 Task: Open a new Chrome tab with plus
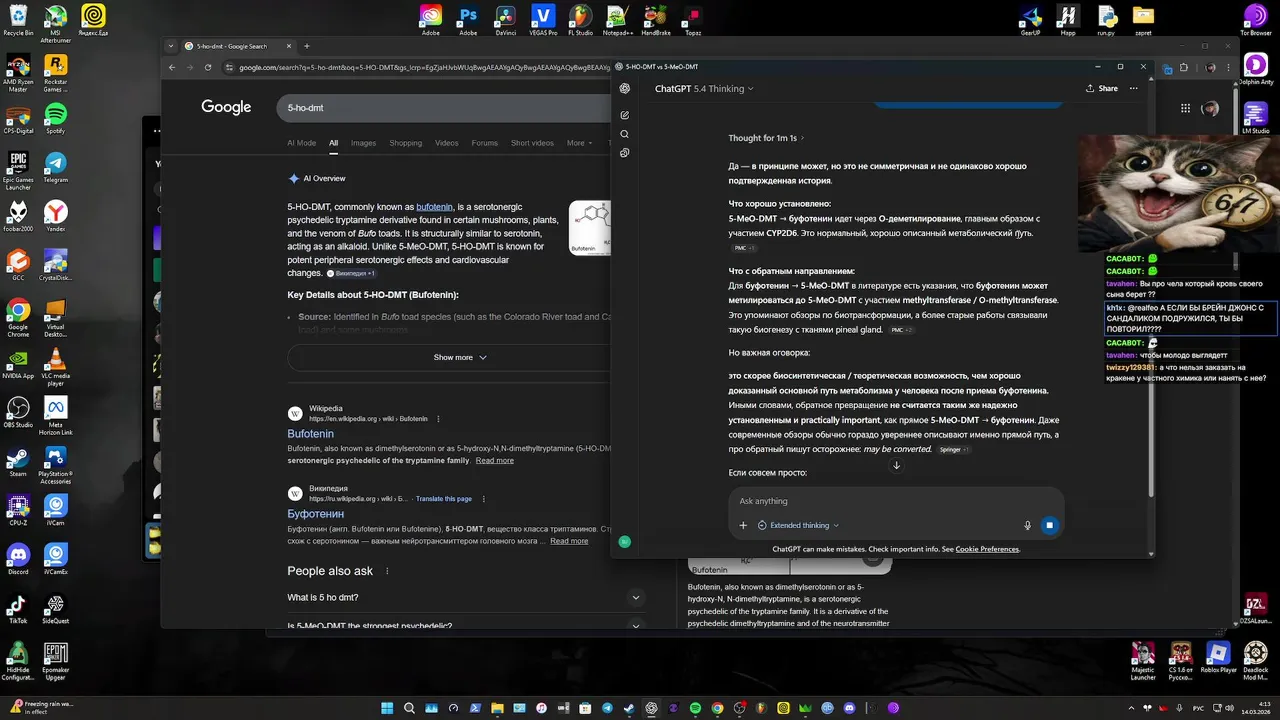306,46
